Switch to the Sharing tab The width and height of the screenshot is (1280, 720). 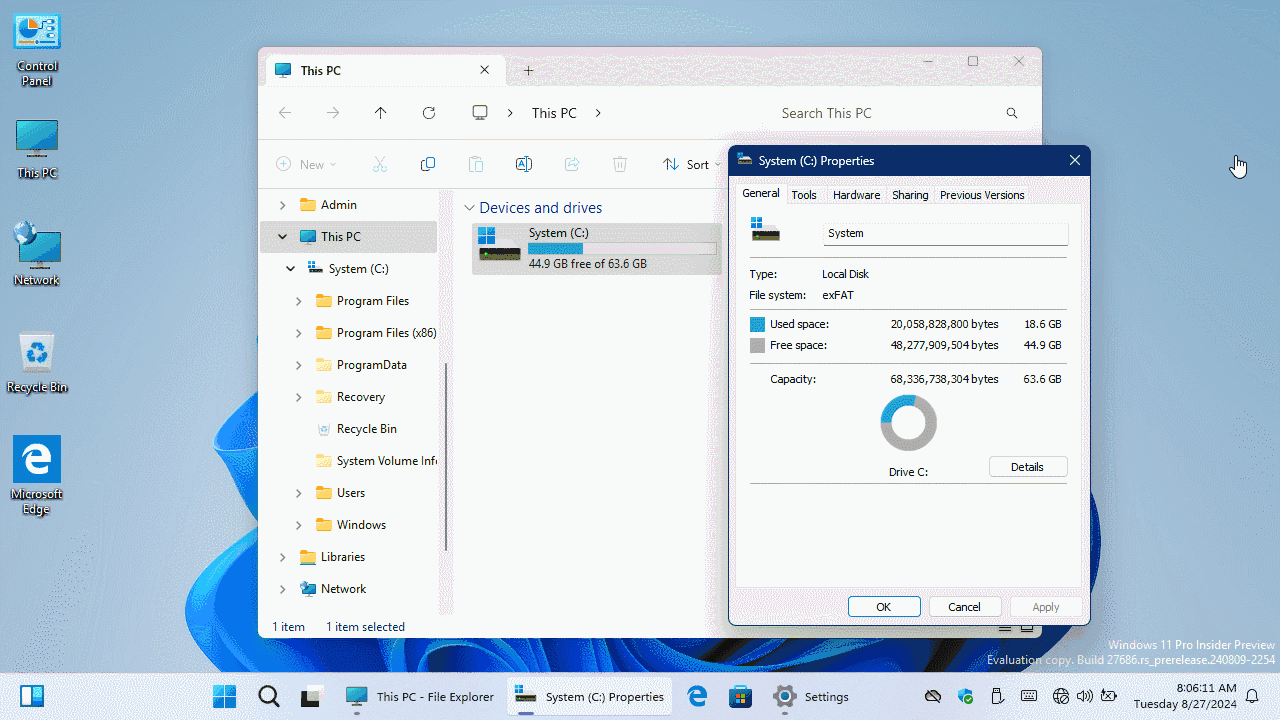click(910, 195)
